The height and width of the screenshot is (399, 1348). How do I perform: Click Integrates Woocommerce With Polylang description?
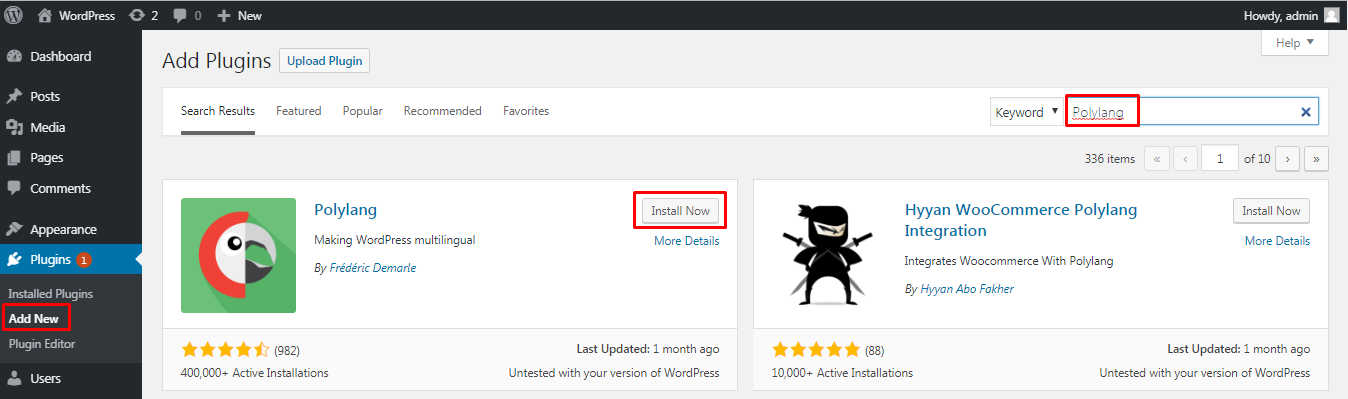pos(1009,261)
